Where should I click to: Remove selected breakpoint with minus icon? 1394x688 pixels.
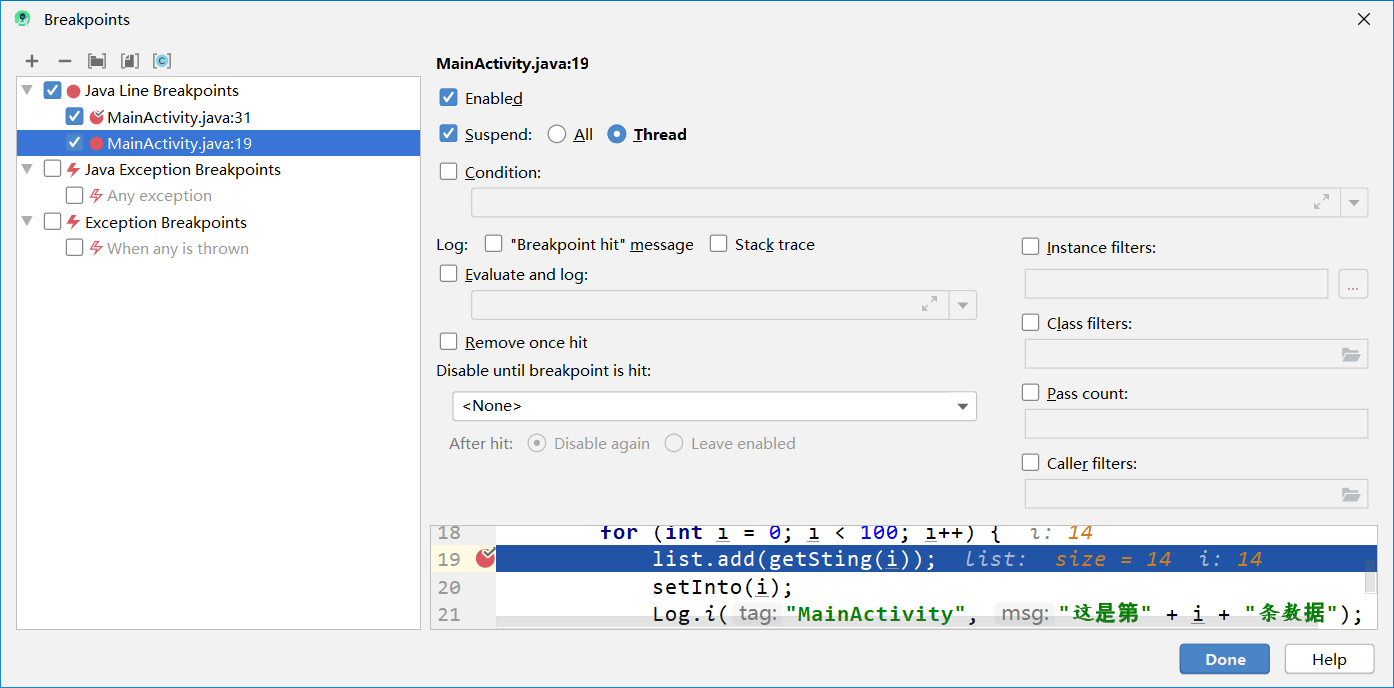64,61
